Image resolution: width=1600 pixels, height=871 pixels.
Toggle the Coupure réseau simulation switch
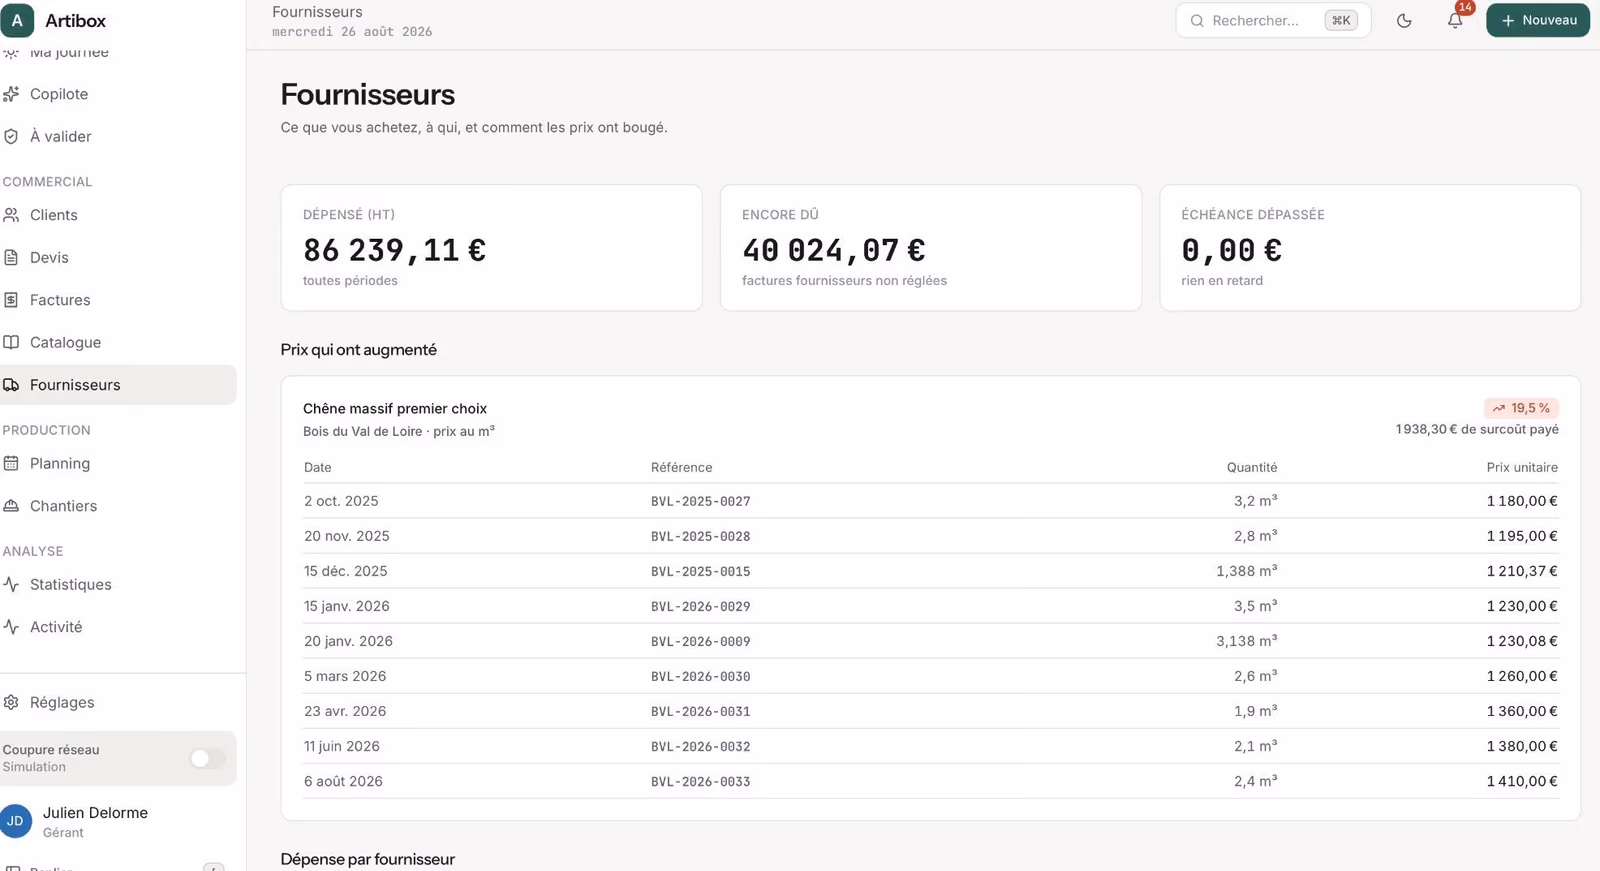207,758
